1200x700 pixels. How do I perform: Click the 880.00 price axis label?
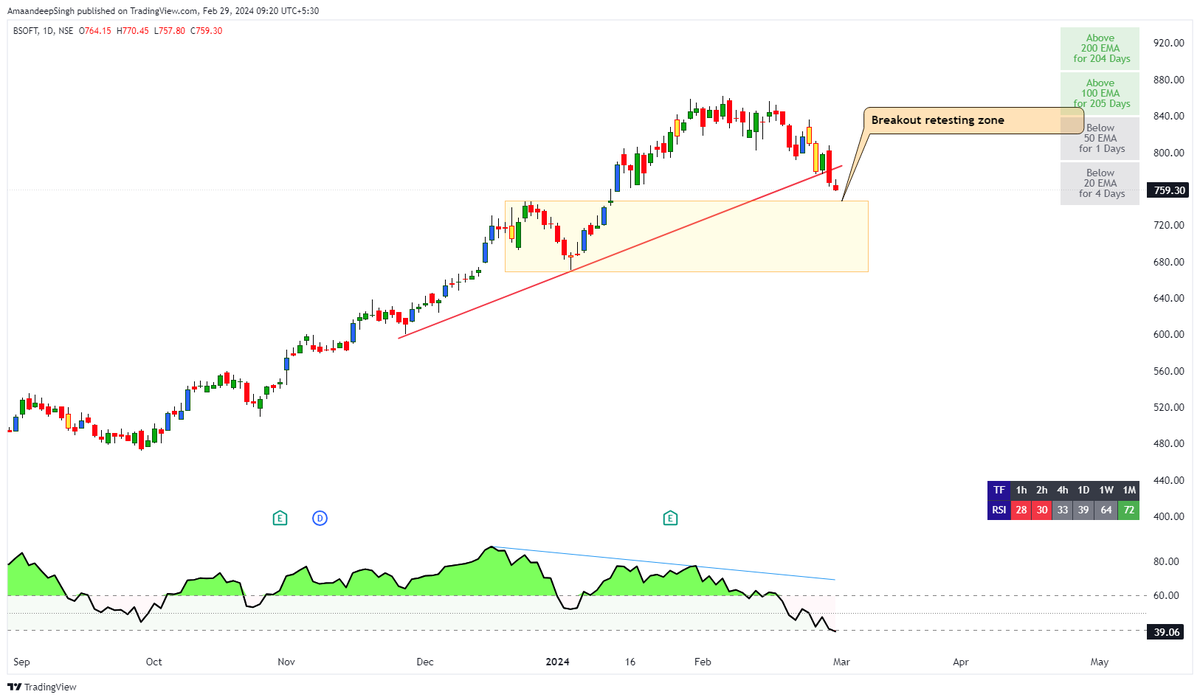(x=1167, y=80)
